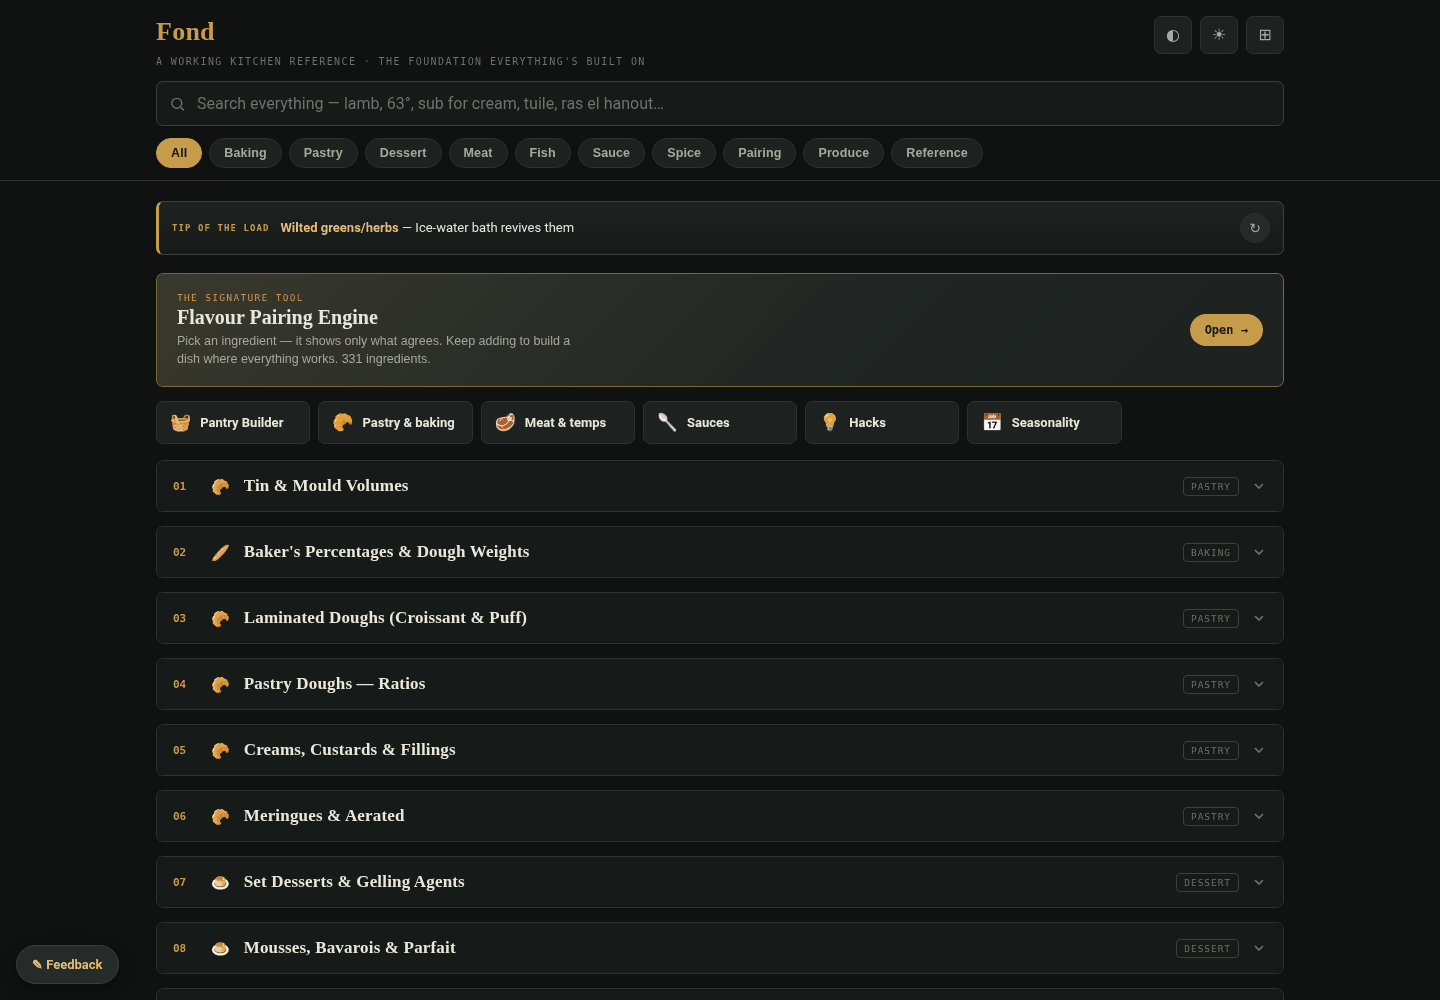Filter by the Fish chip
Screen dimensions: 1440x1000
pyautogui.click(x=542, y=153)
